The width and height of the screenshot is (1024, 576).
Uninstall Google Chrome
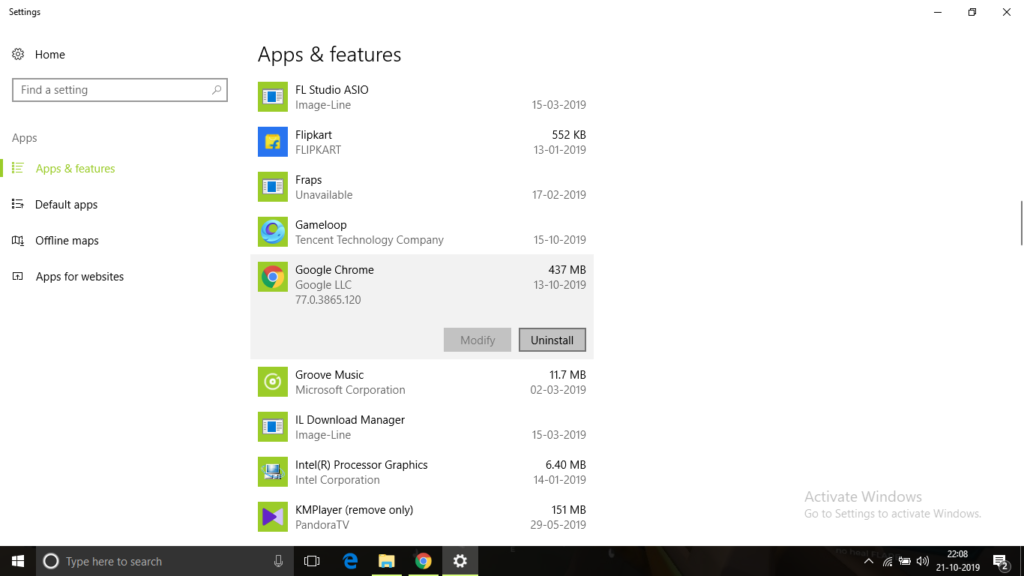pyautogui.click(x=552, y=340)
